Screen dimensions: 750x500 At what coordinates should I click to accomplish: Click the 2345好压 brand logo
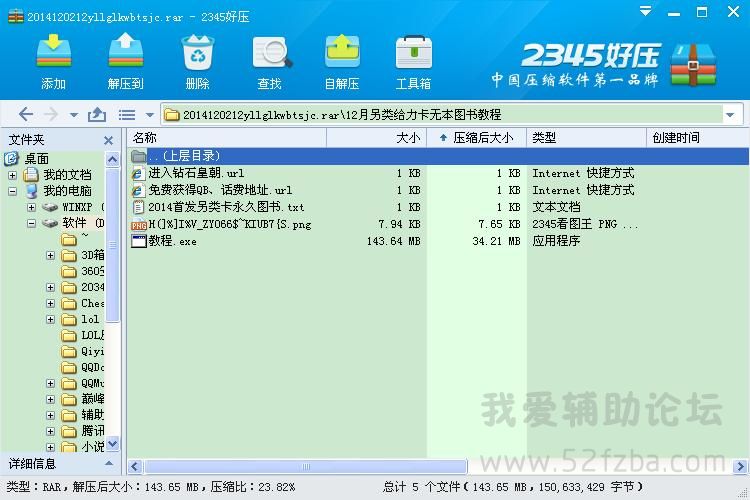(589, 56)
